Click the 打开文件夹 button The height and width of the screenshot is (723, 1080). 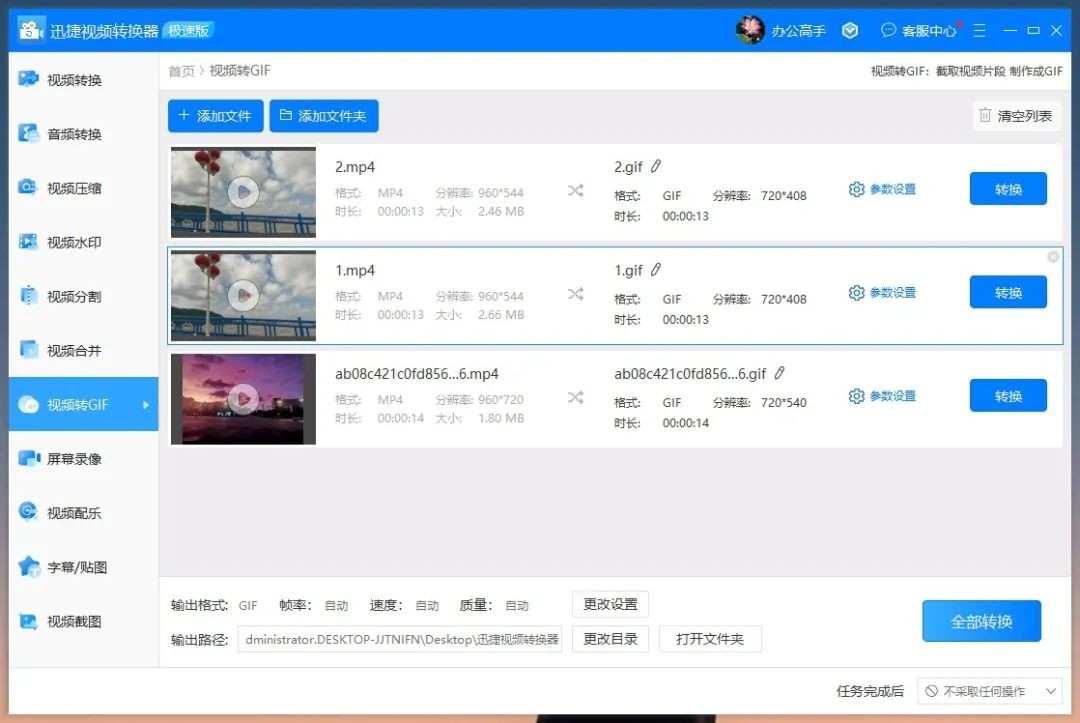(710, 638)
